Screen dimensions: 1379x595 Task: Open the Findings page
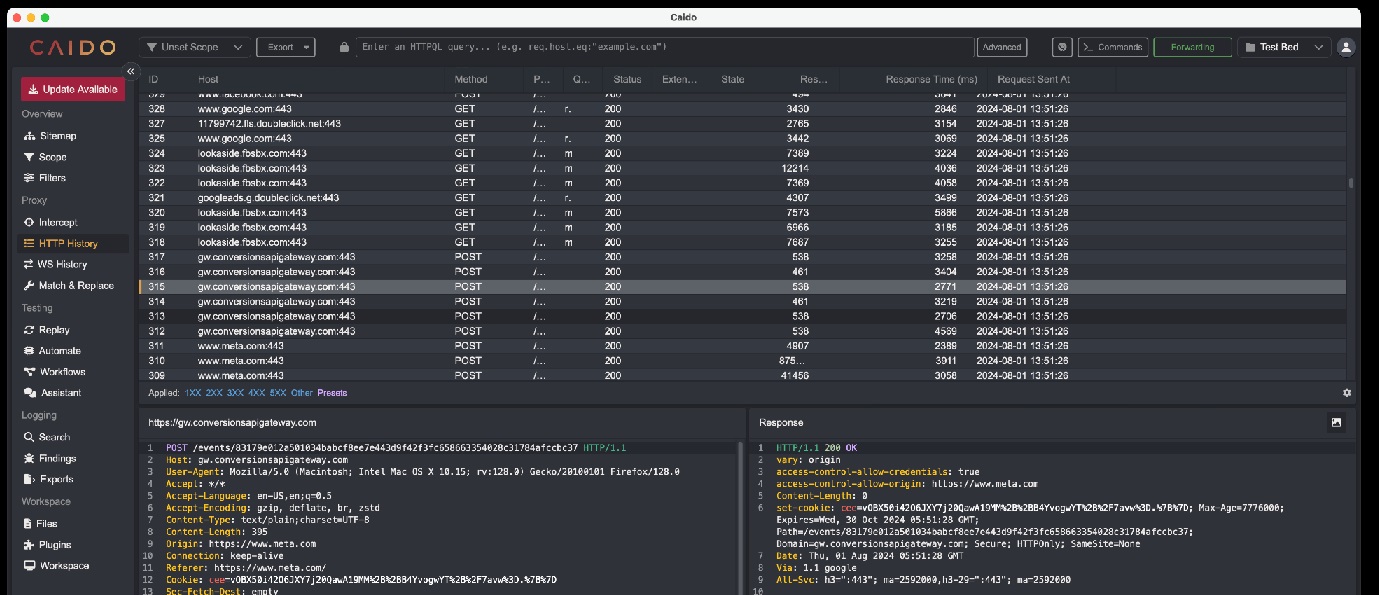(57, 458)
